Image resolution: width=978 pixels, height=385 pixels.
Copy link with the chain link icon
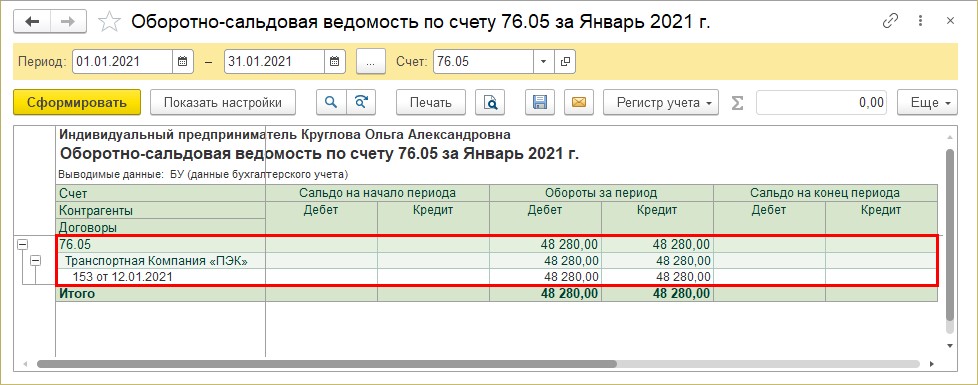tap(890, 21)
